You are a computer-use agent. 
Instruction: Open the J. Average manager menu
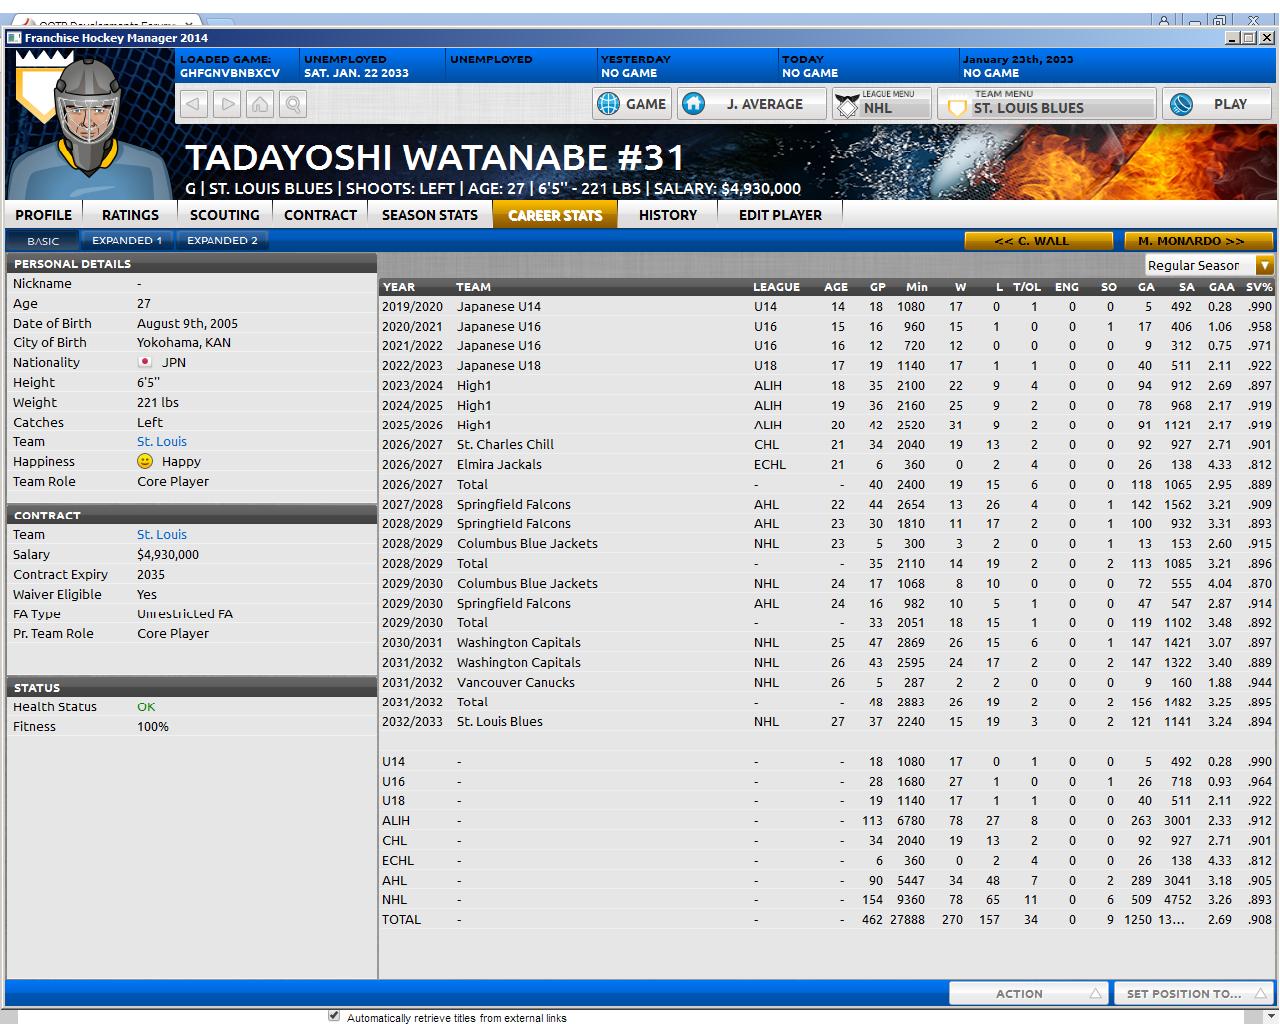[x=751, y=104]
